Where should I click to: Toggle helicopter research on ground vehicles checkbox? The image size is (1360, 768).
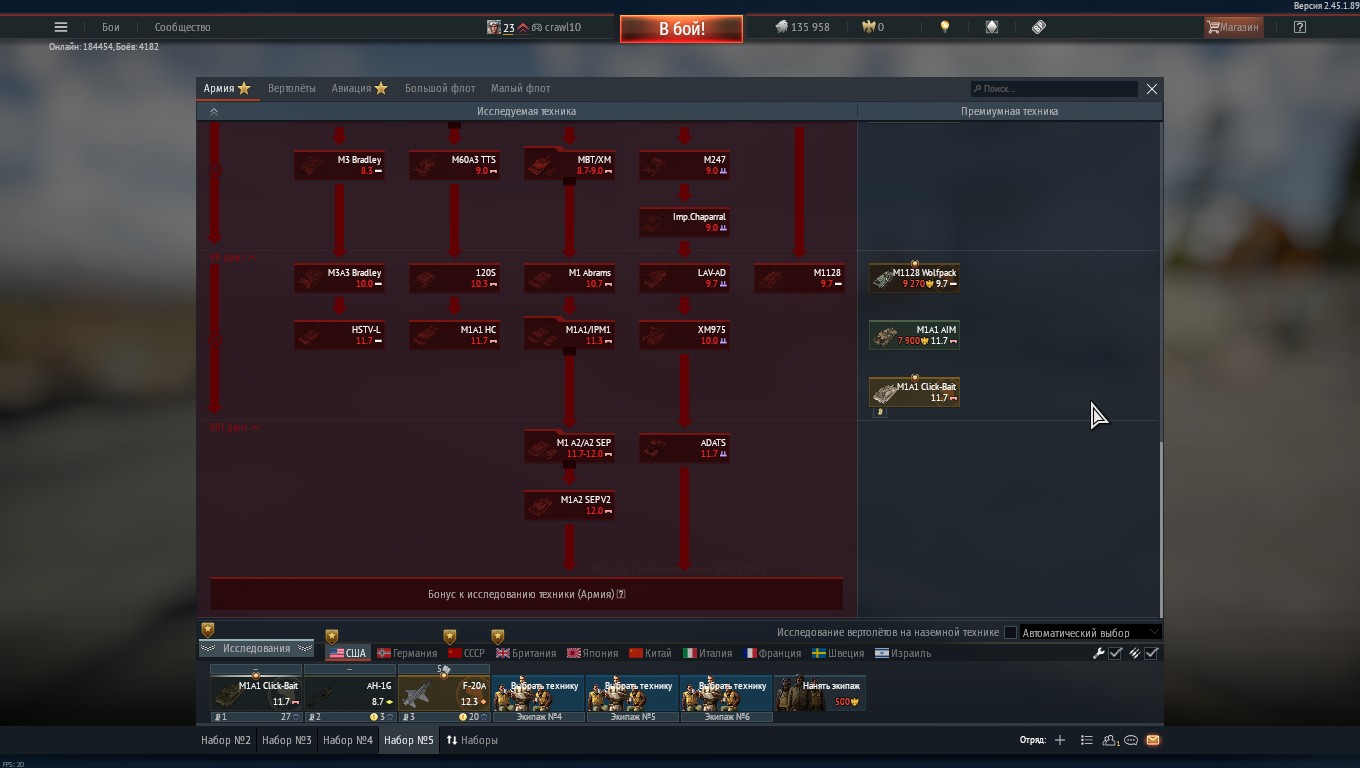1010,632
